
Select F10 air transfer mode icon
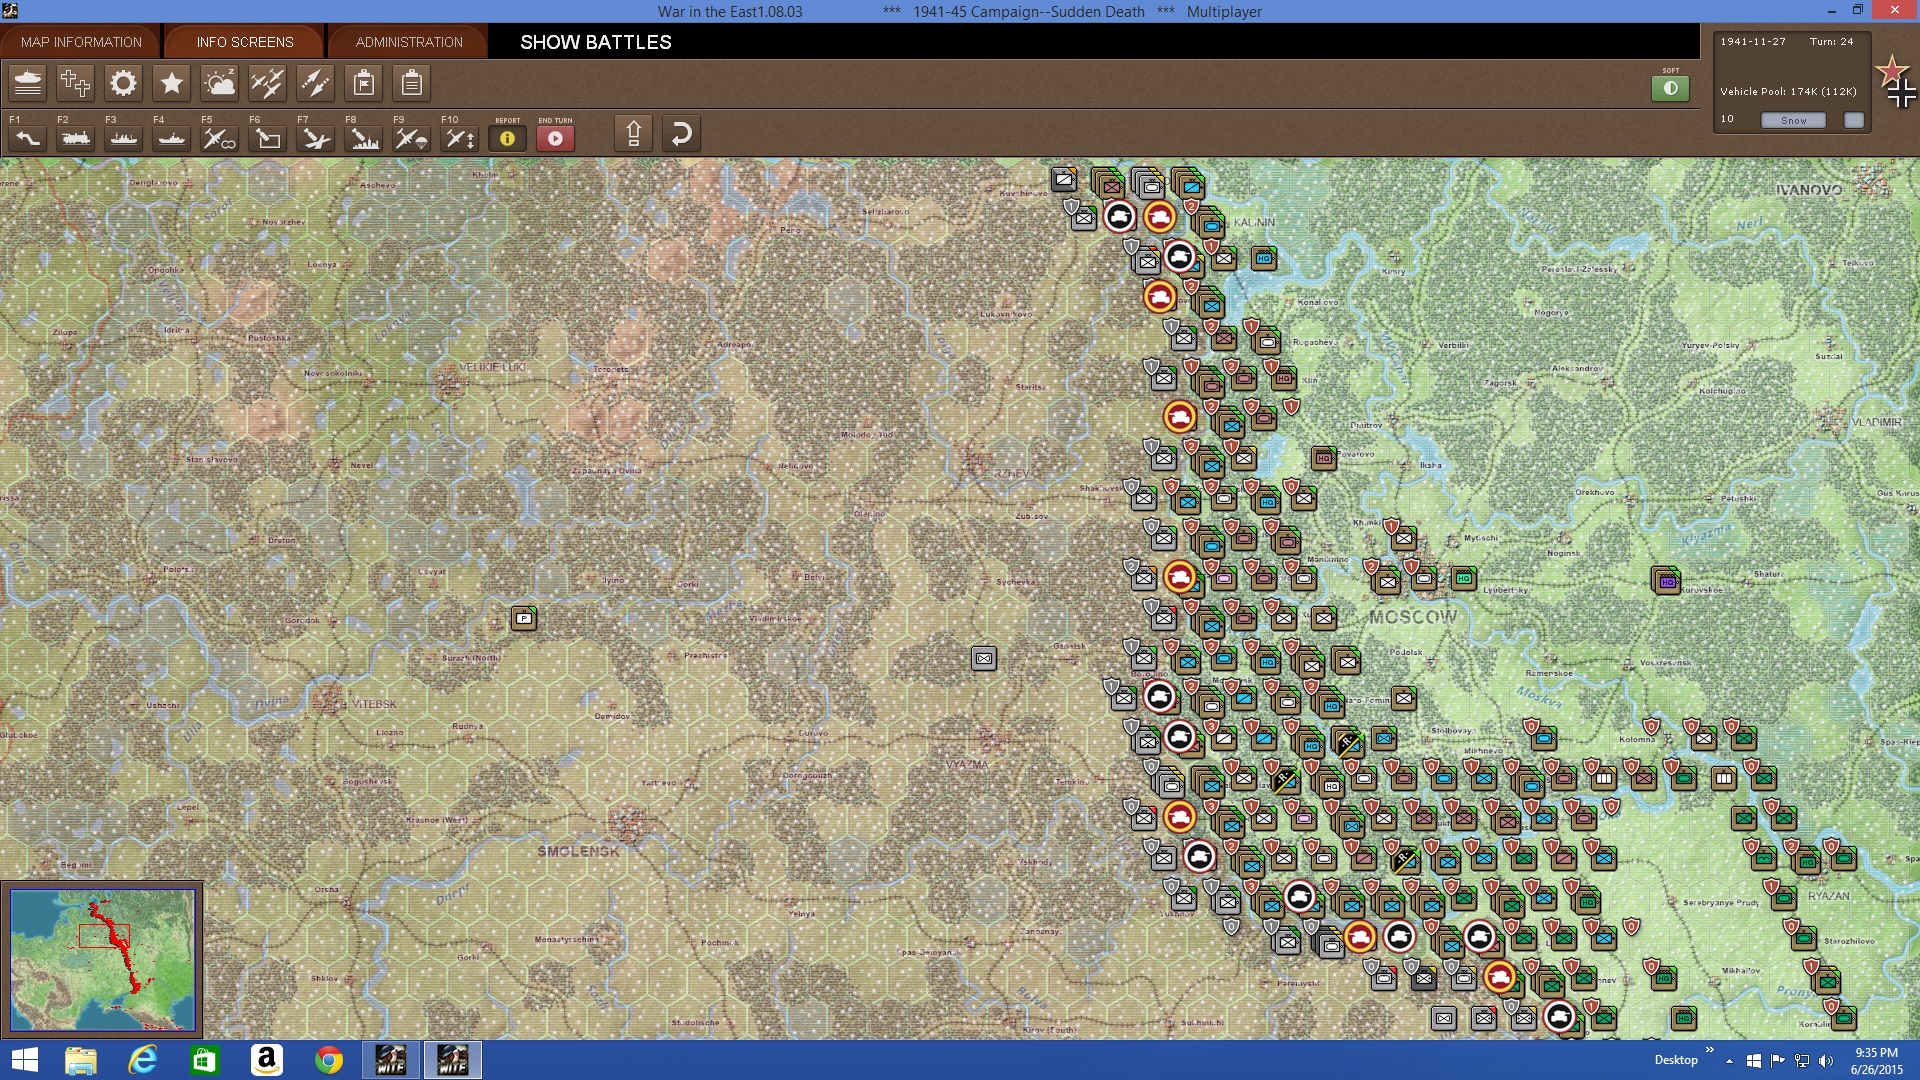(x=460, y=138)
